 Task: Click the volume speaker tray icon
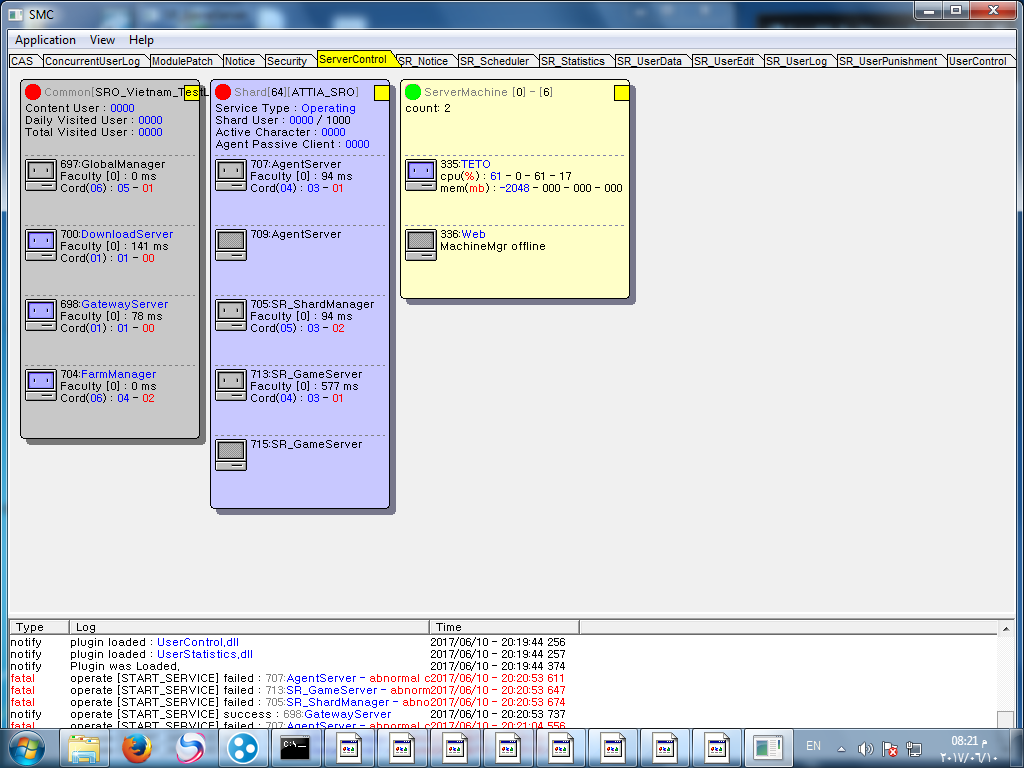point(866,749)
